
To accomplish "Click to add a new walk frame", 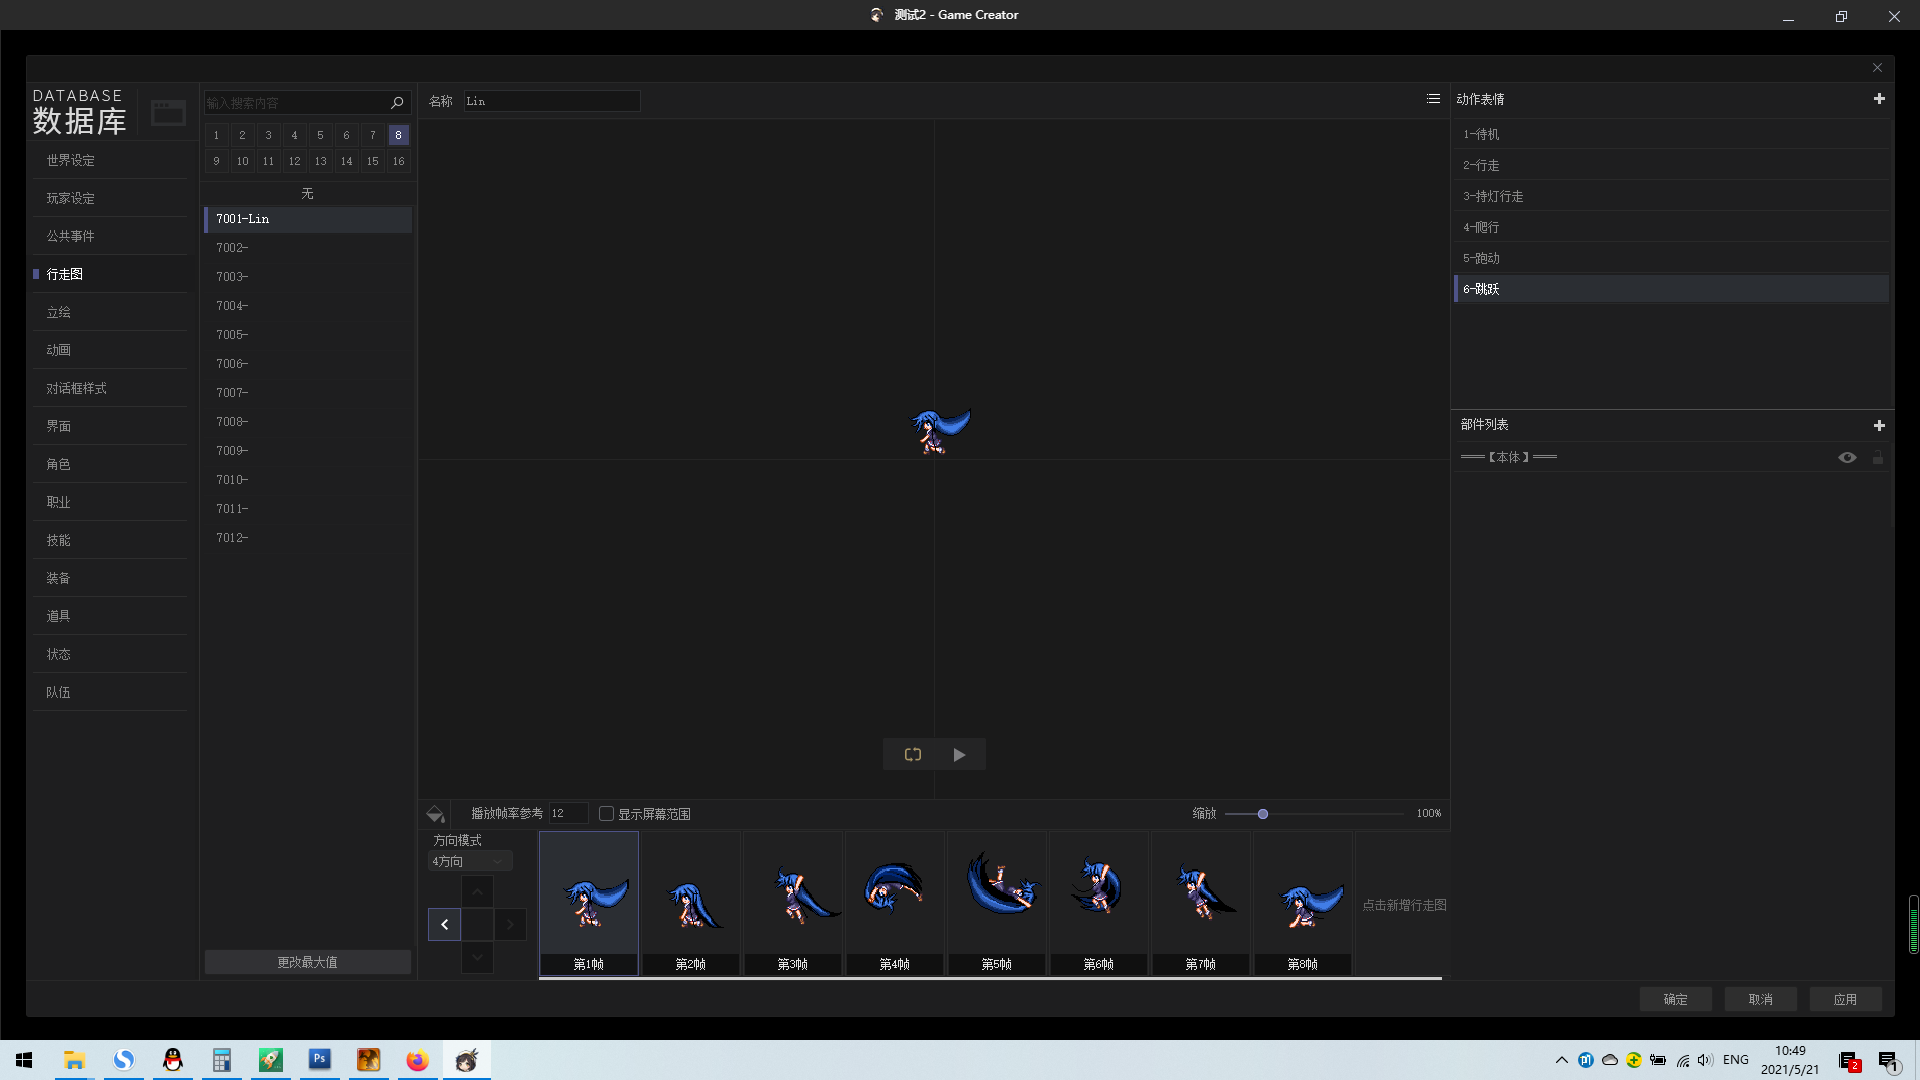I will (1404, 905).
